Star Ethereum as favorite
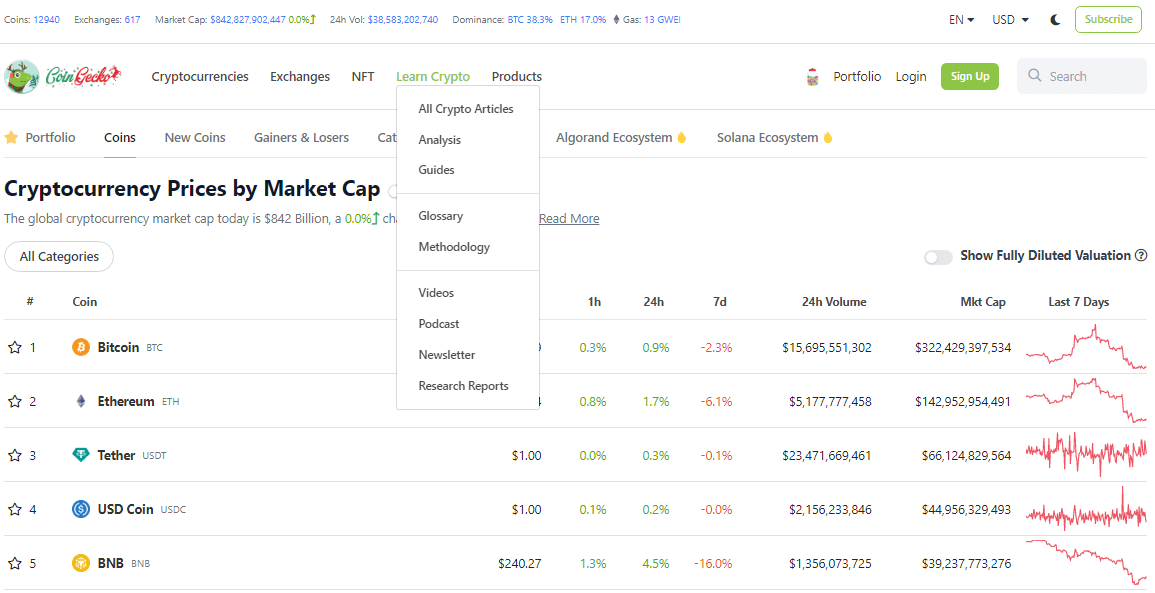 [15, 401]
